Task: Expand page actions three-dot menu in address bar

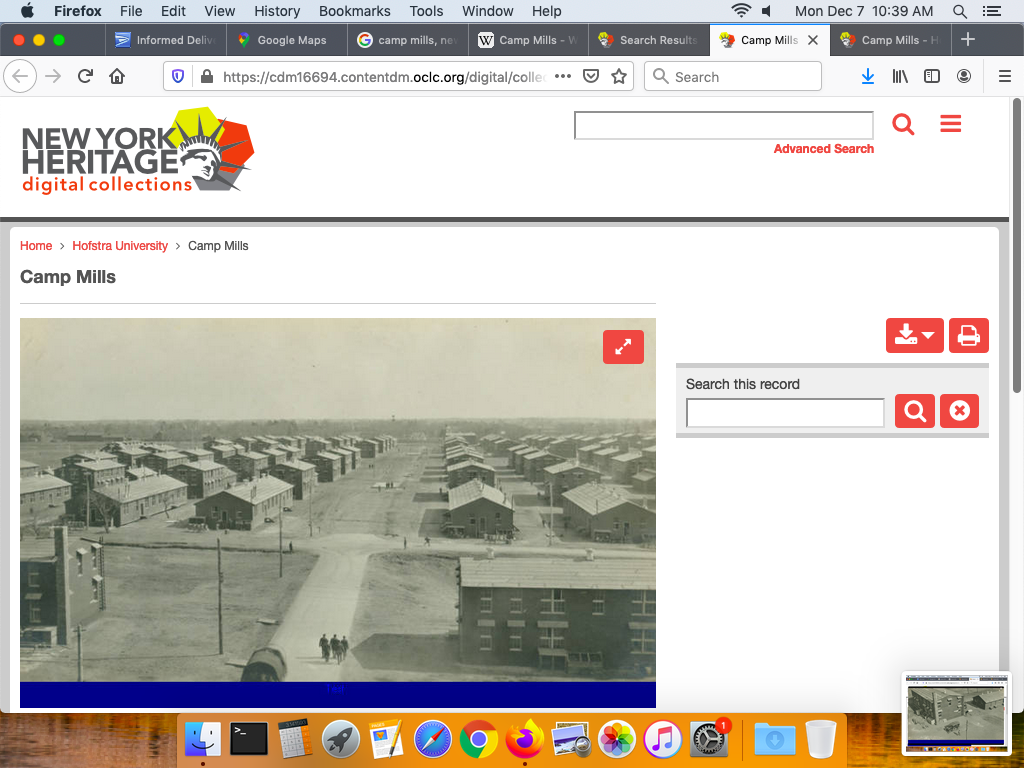Action: pyautogui.click(x=563, y=77)
